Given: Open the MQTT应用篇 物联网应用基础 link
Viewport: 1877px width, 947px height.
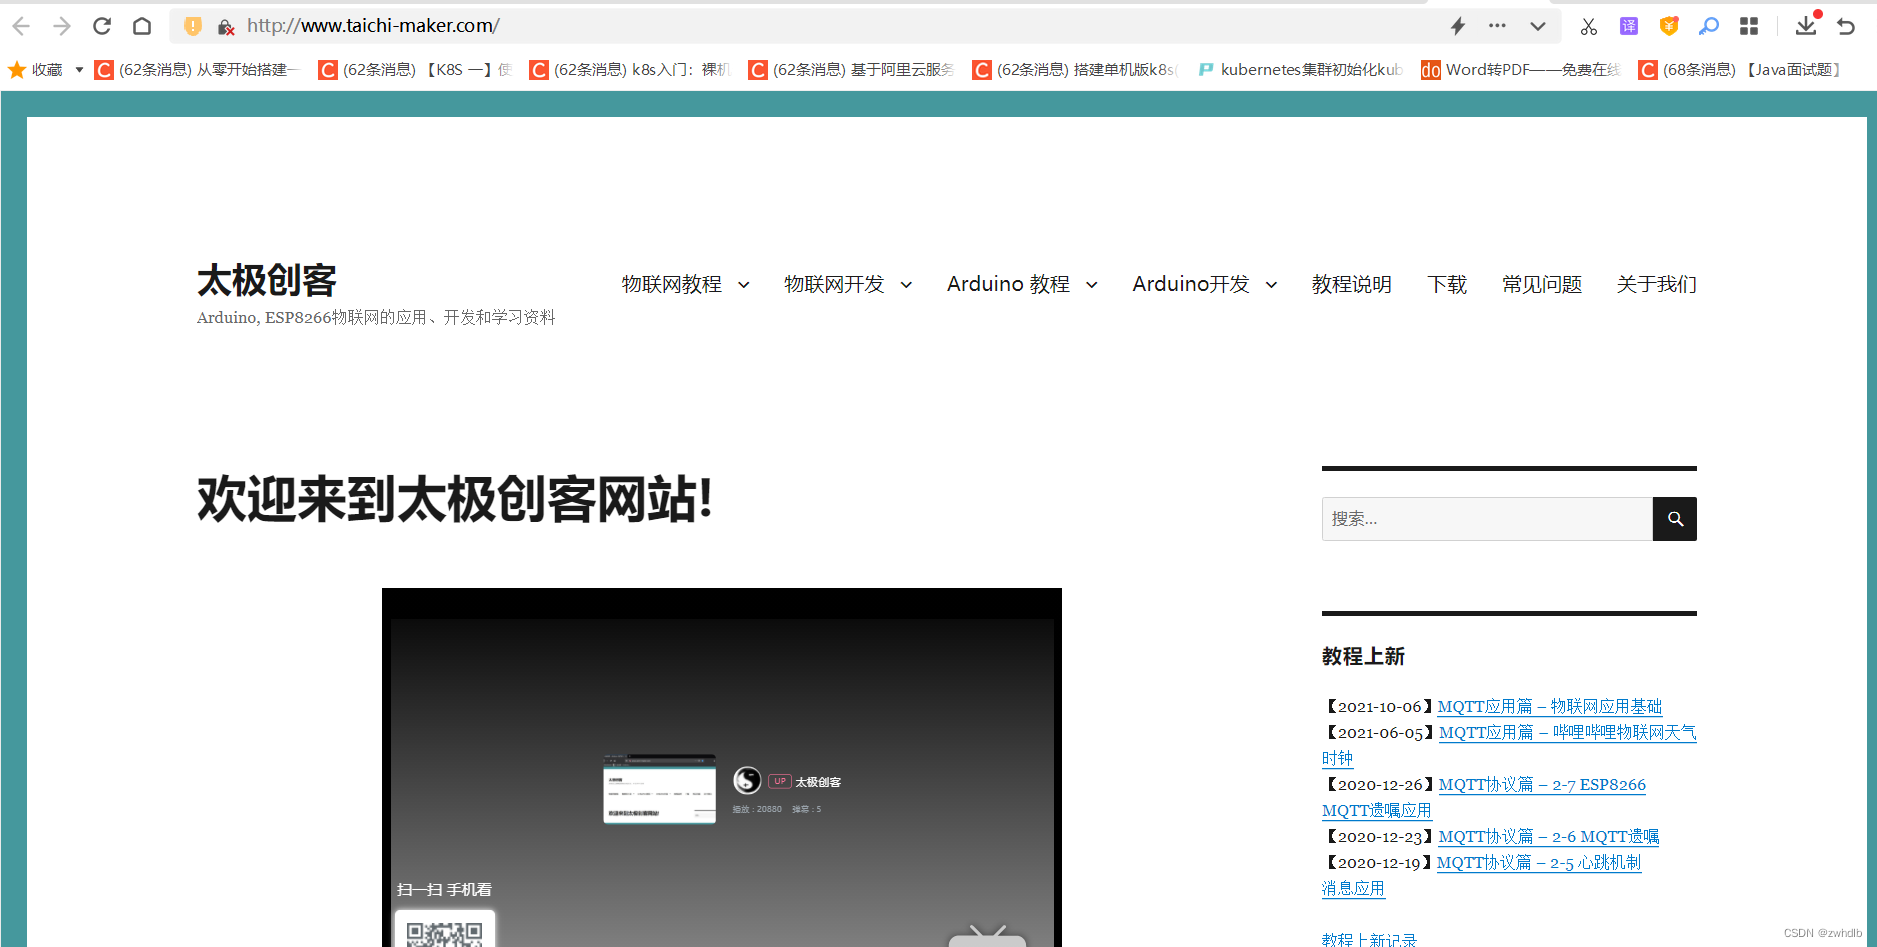Looking at the screenshot, I should [x=1549, y=706].
